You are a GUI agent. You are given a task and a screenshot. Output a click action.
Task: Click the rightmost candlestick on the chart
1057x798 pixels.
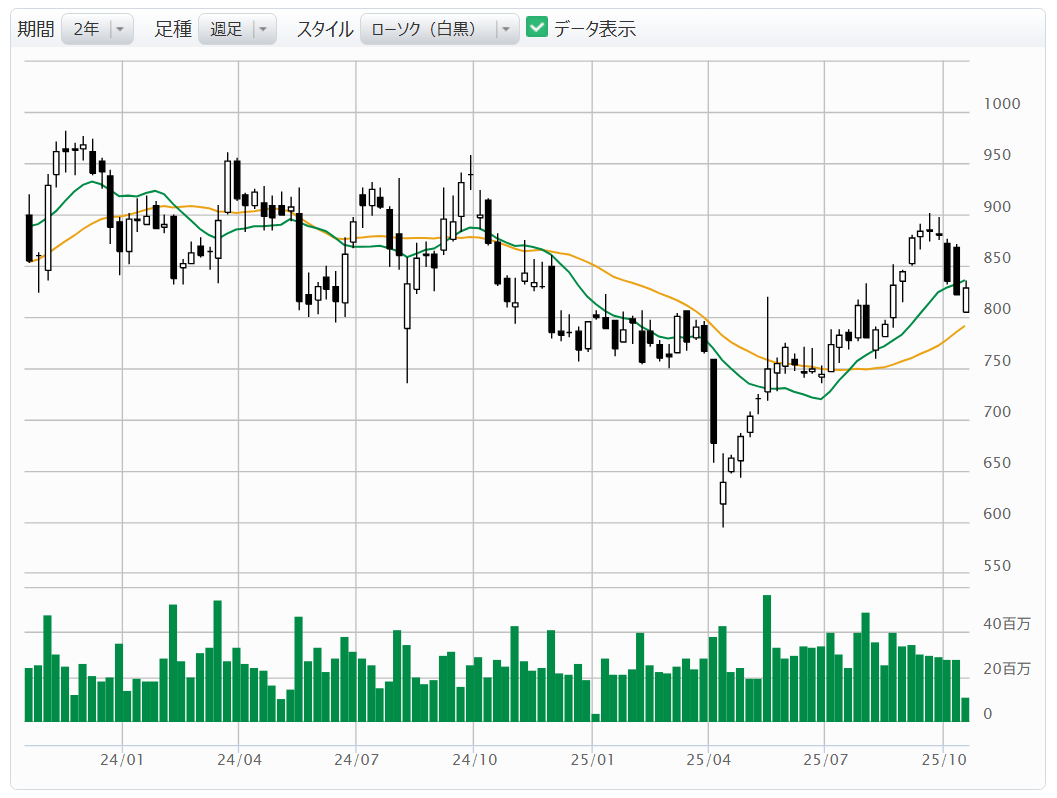pyautogui.click(x=966, y=300)
